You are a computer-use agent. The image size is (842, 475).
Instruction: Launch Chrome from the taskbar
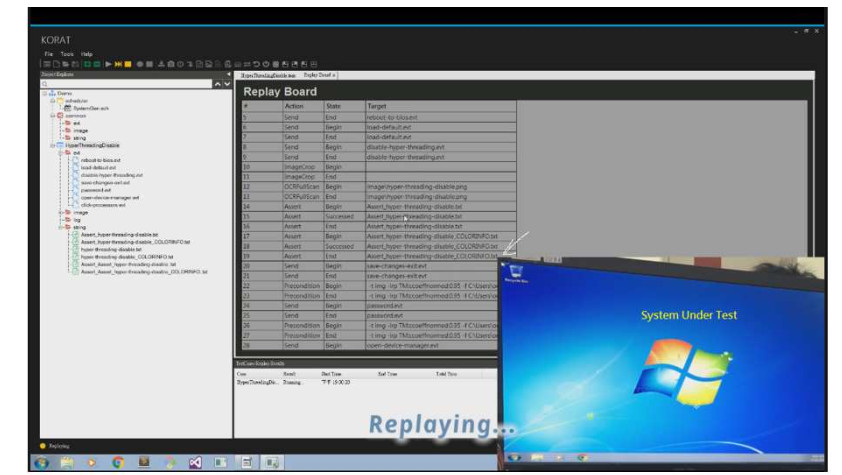pyautogui.click(x=118, y=463)
